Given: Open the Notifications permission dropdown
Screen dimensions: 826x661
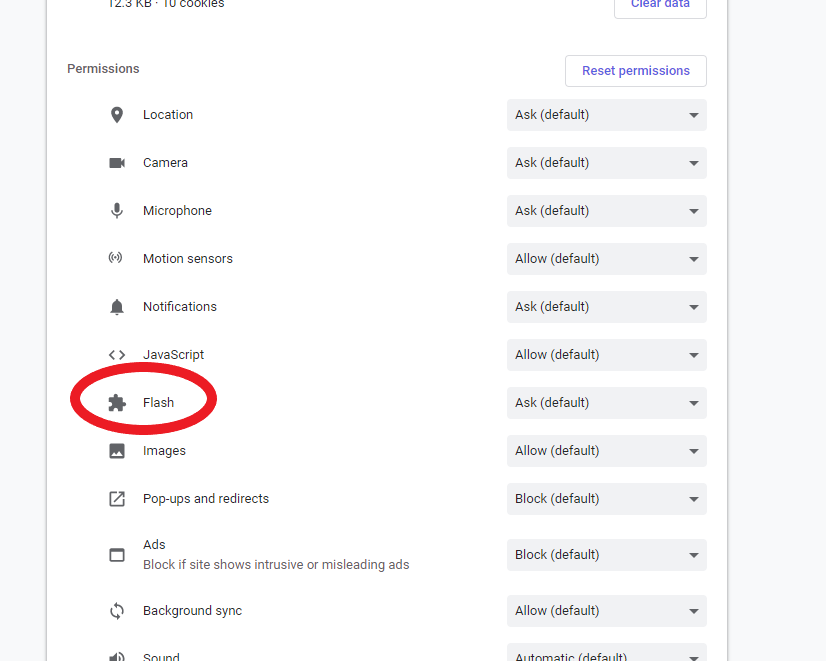Looking at the screenshot, I should click(606, 307).
